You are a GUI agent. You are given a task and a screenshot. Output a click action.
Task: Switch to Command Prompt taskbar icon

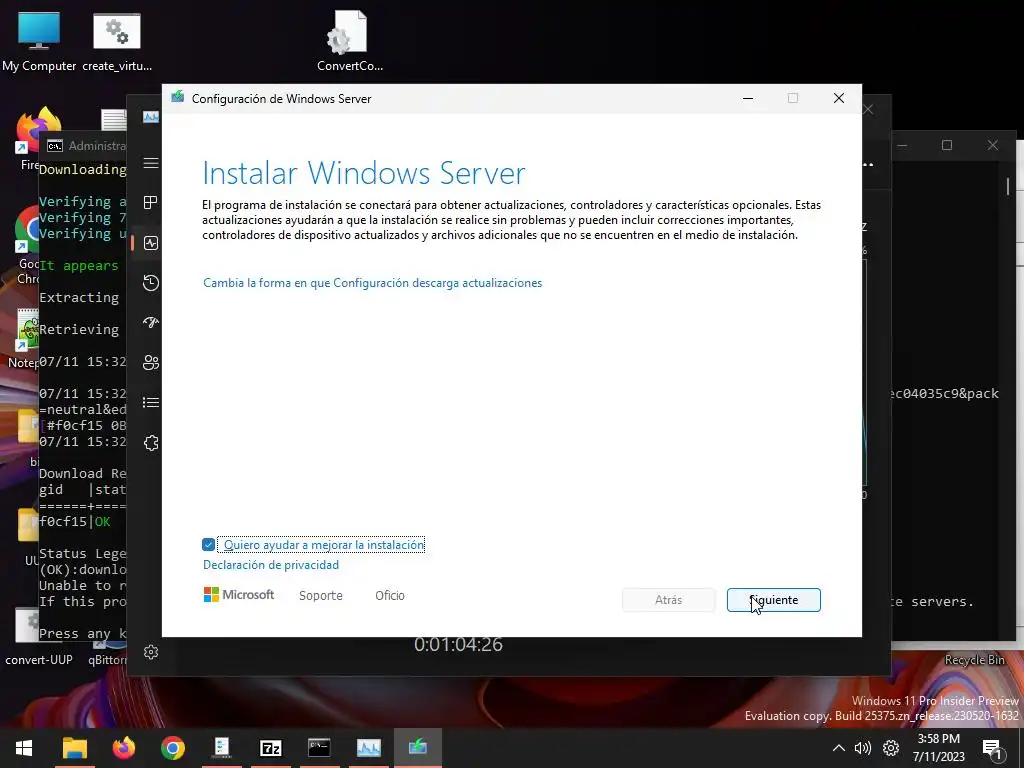319,748
